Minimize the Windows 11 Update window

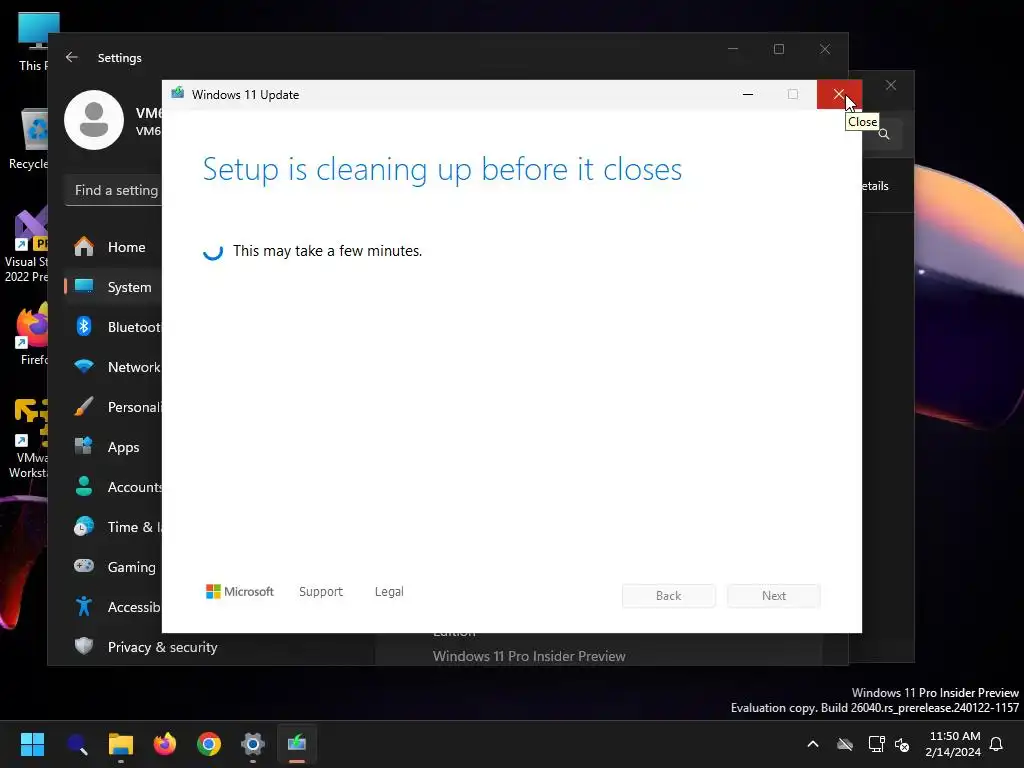[x=748, y=95]
